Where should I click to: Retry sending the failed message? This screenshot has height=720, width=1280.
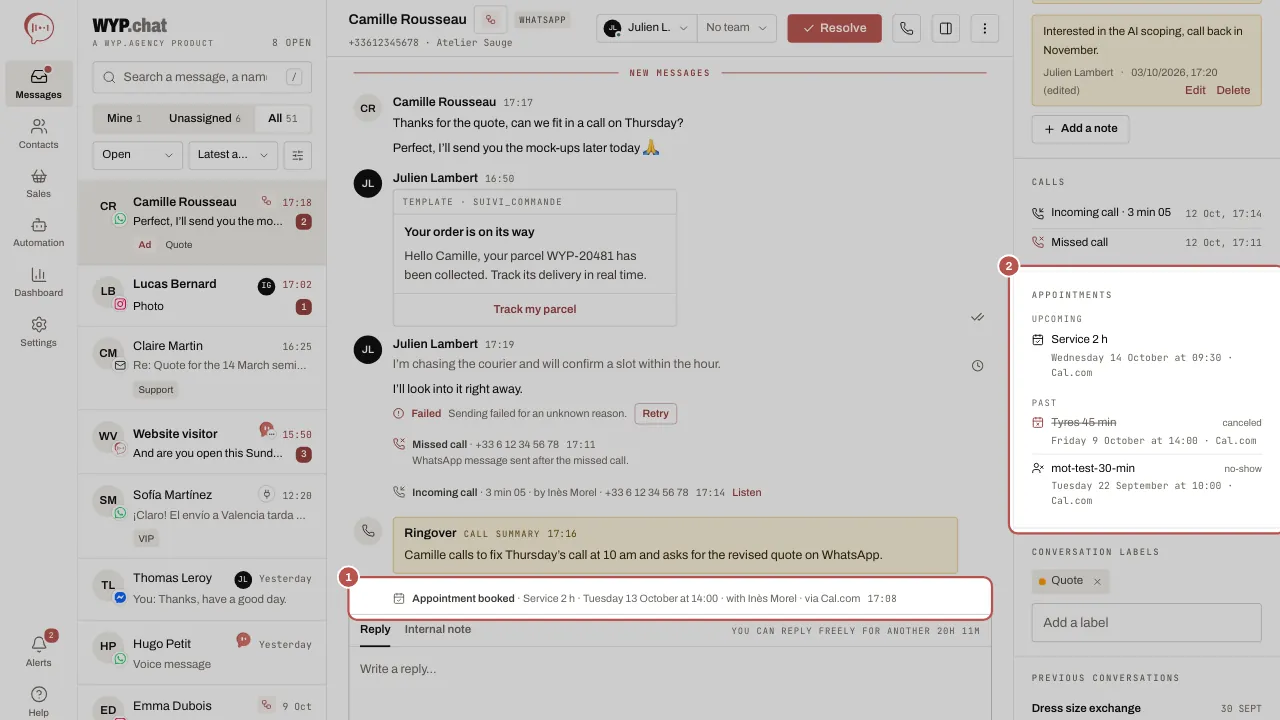pos(655,414)
